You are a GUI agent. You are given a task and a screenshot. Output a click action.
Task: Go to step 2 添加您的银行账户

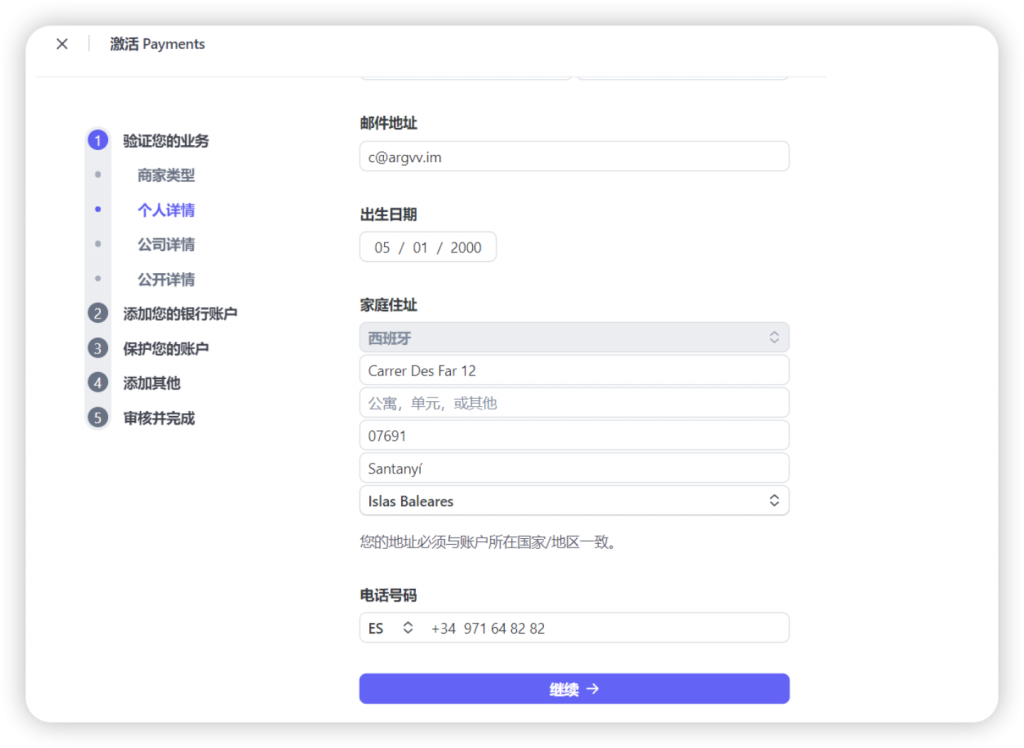tap(180, 314)
